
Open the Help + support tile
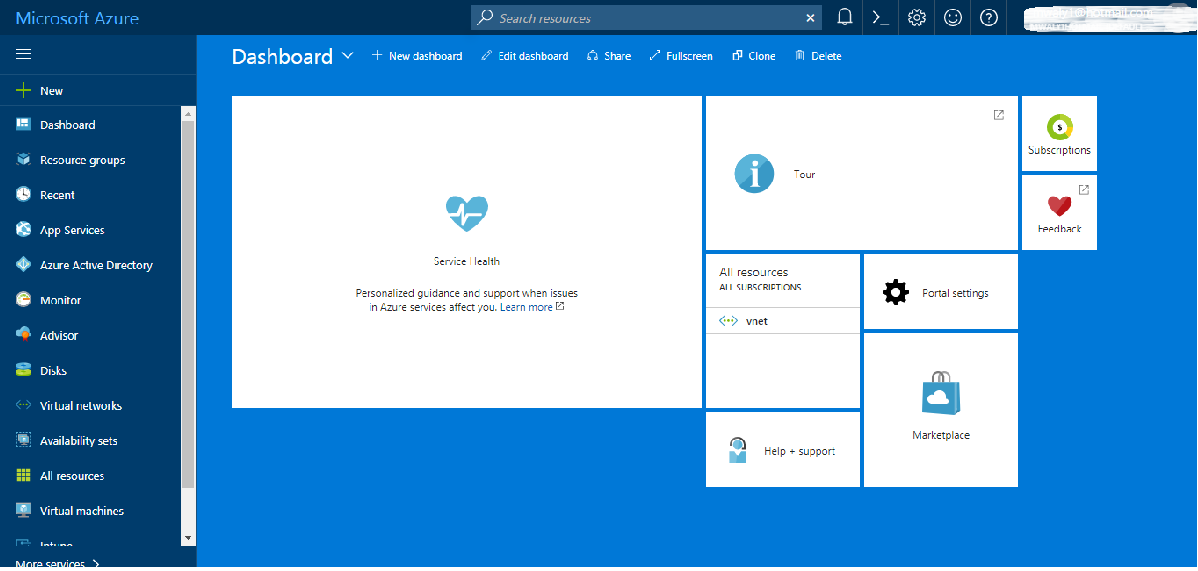pyautogui.click(x=782, y=449)
